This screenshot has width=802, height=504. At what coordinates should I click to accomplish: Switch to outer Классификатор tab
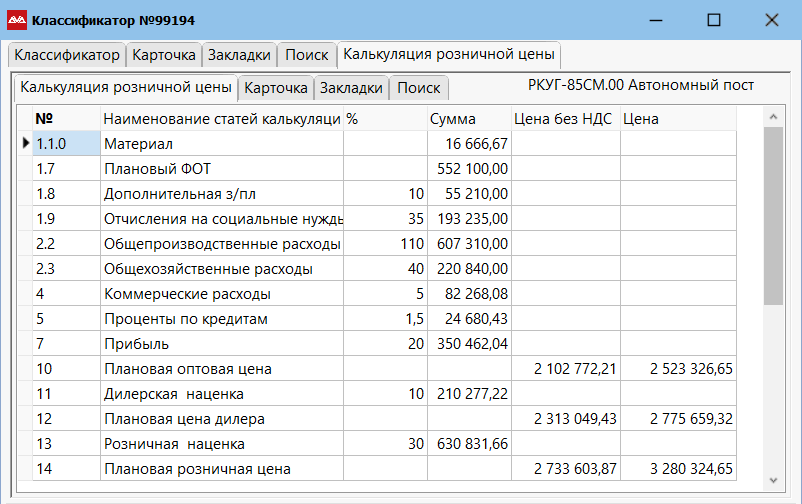click(x=67, y=55)
